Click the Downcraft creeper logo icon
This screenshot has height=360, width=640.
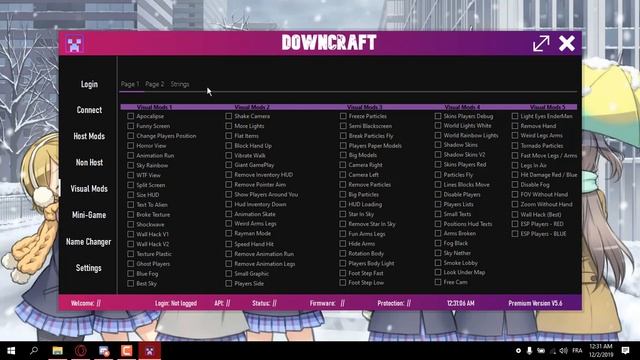tap(74, 44)
